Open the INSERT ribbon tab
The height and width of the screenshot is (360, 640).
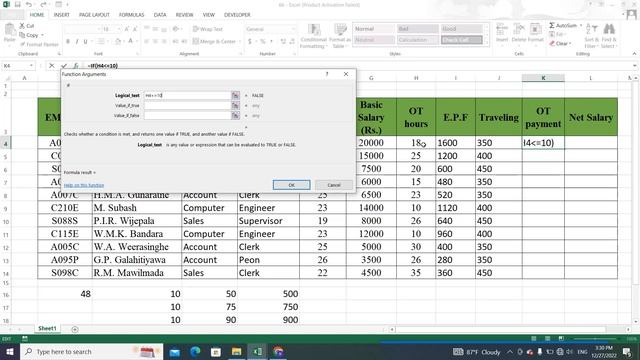[62, 15]
